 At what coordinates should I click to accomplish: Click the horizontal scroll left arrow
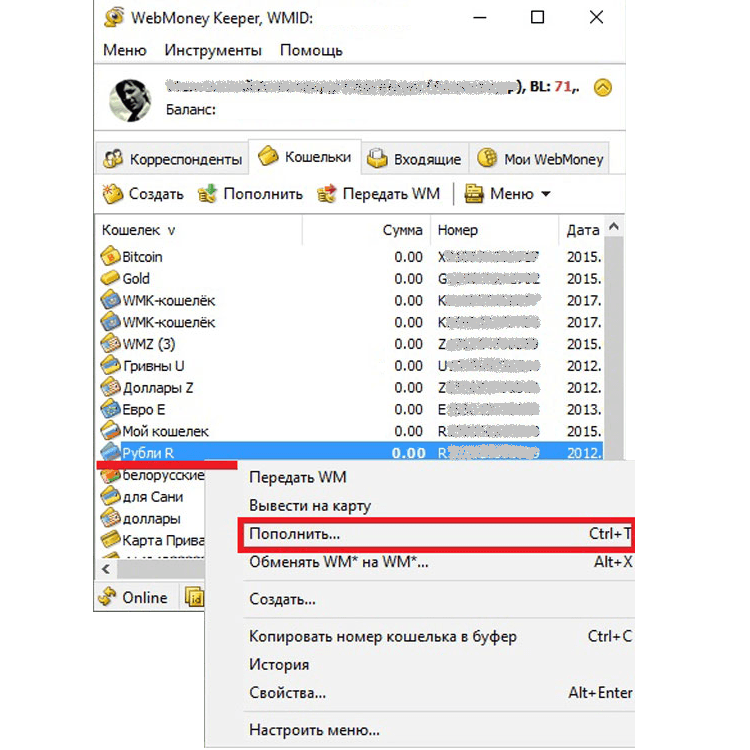pyautogui.click(x=106, y=569)
